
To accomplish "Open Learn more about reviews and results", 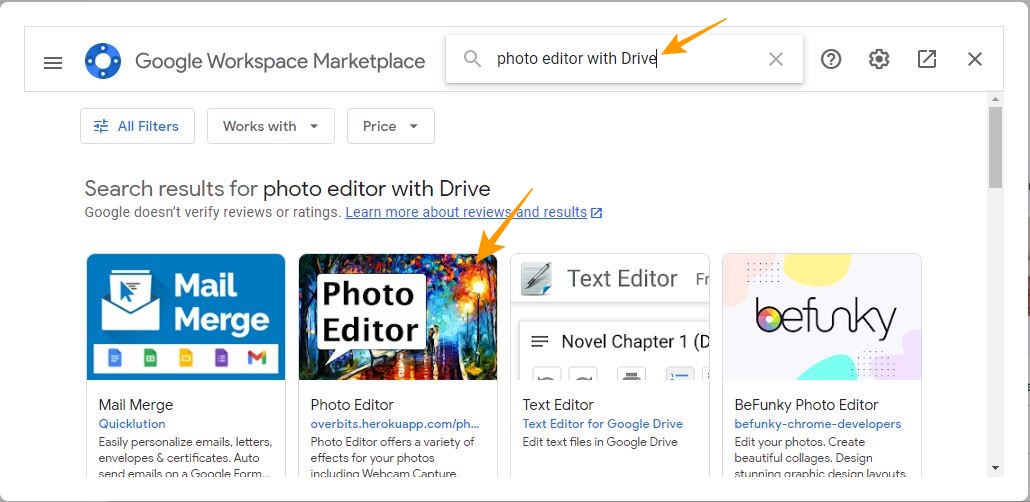I will (x=466, y=212).
